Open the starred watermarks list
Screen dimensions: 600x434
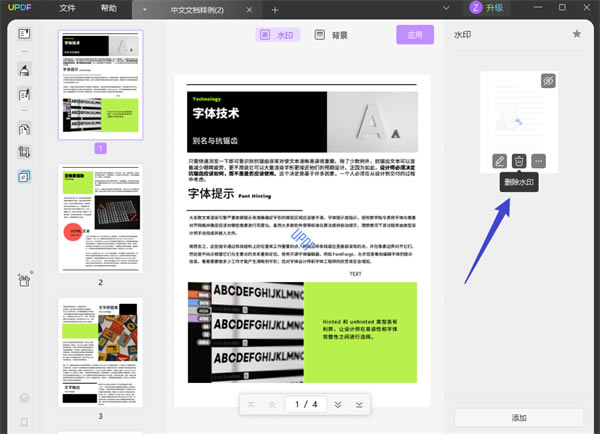tap(576, 34)
